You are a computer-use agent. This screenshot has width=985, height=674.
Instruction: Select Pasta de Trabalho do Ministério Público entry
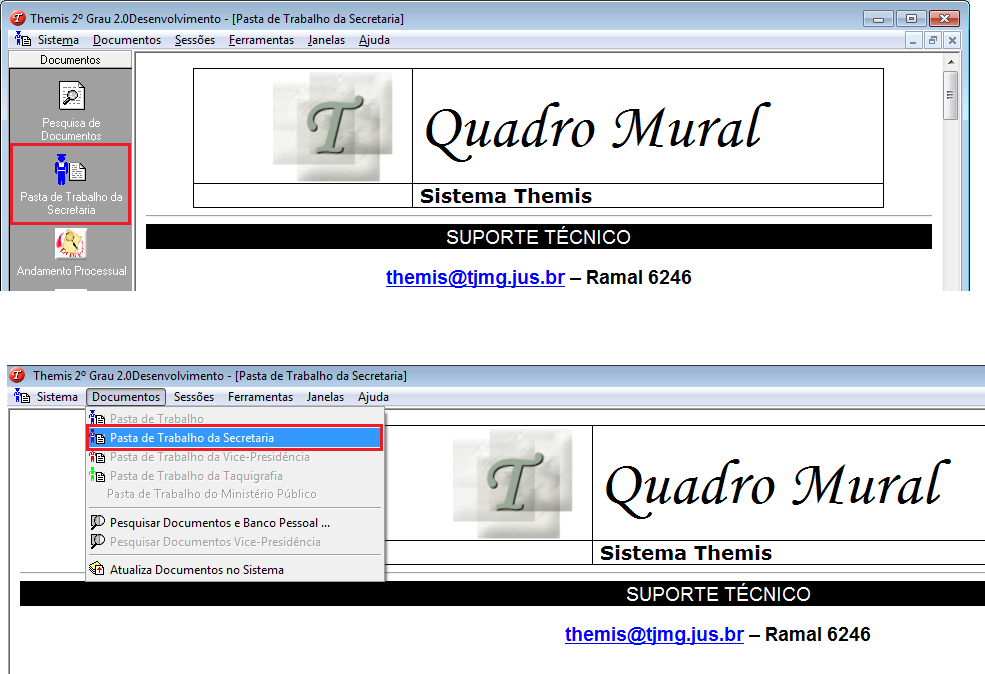(x=234, y=494)
